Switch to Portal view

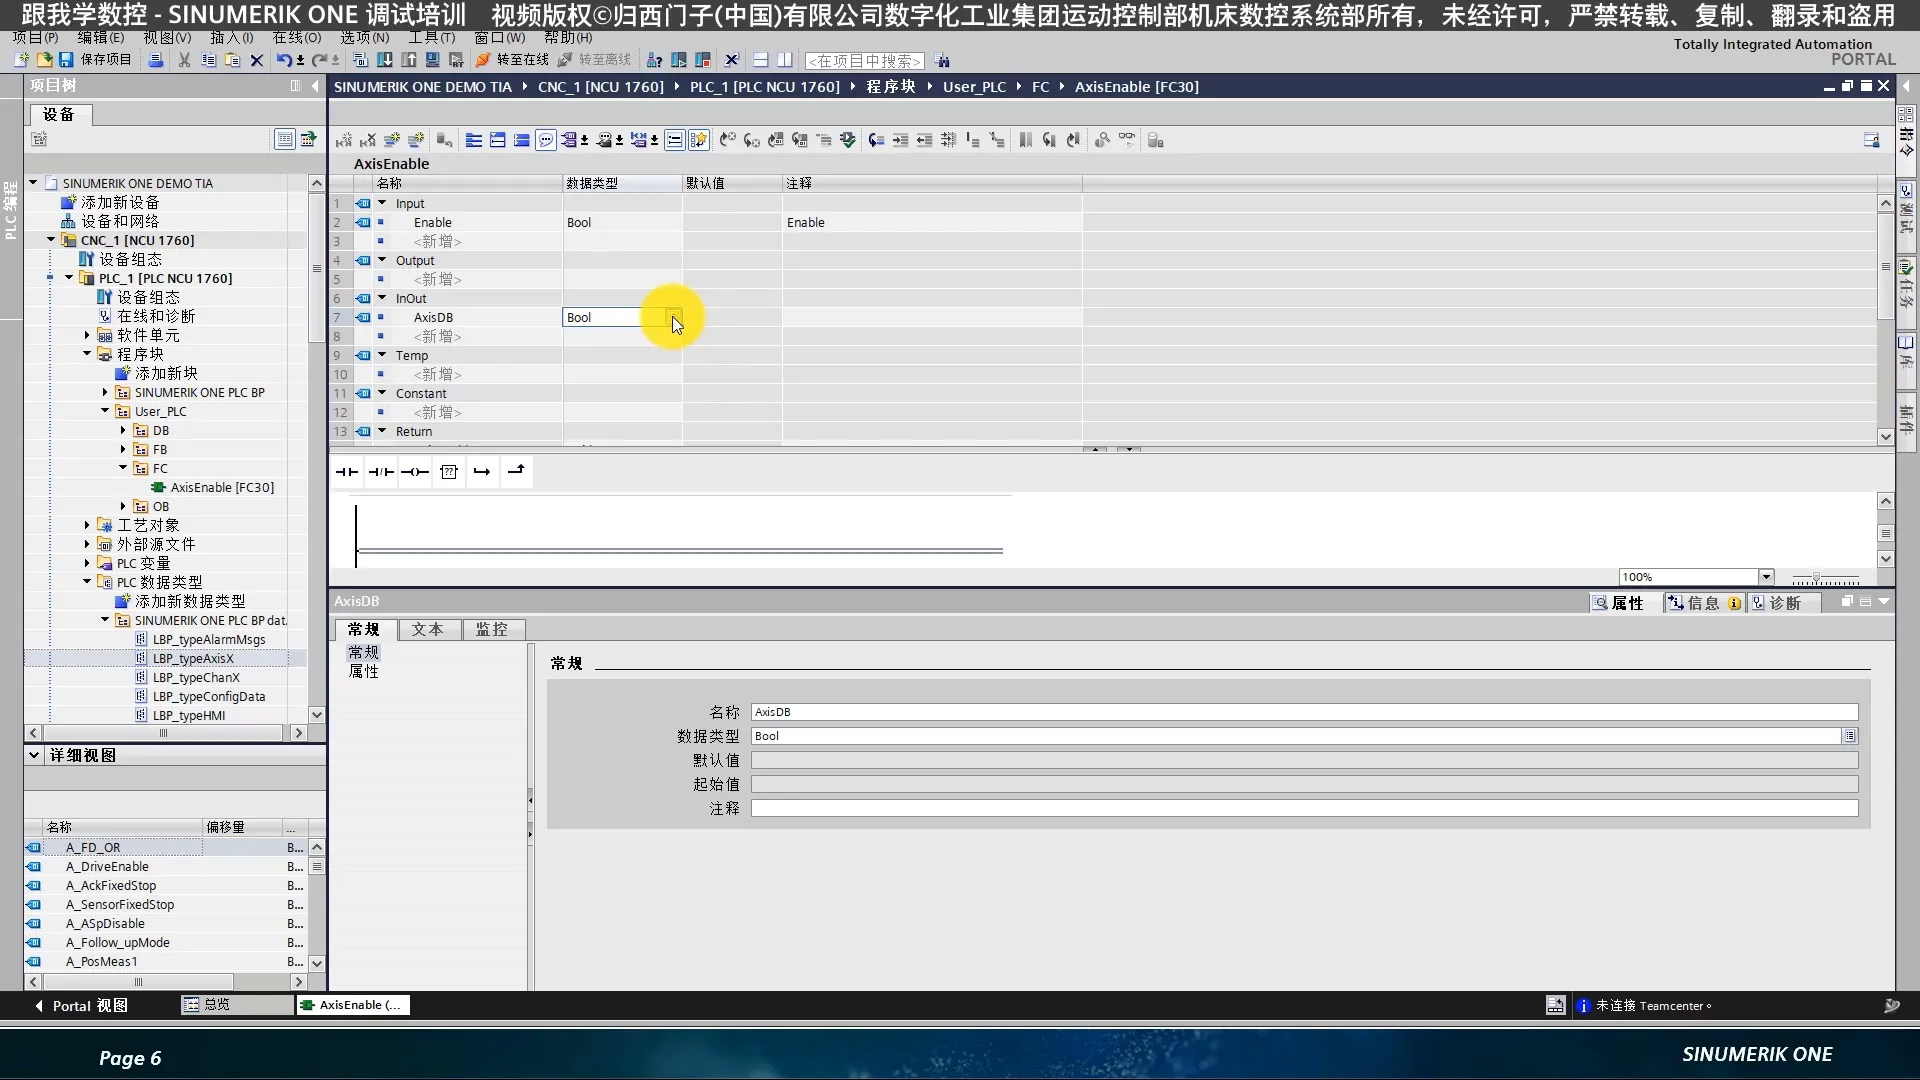(82, 1005)
